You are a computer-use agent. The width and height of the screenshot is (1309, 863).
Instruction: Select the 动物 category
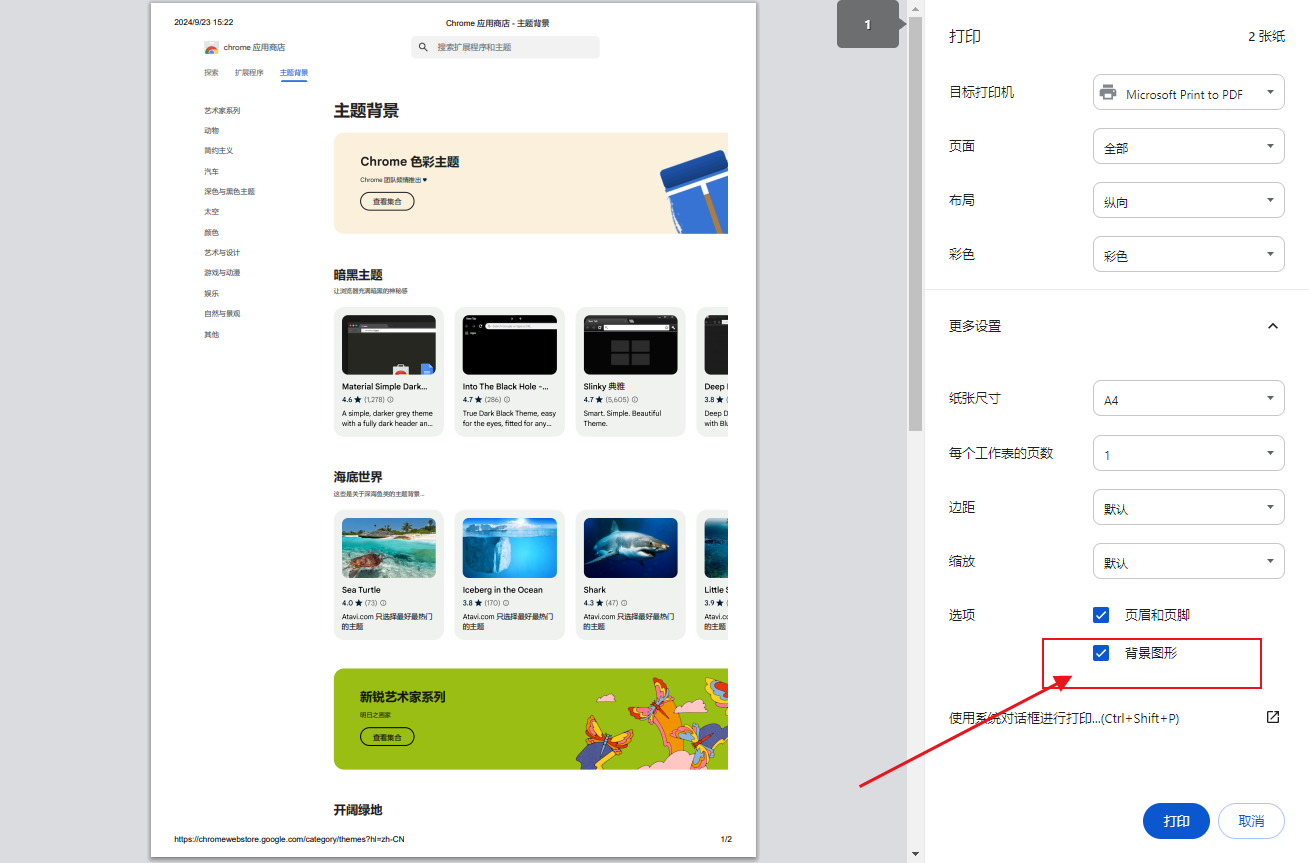pyautogui.click(x=211, y=130)
